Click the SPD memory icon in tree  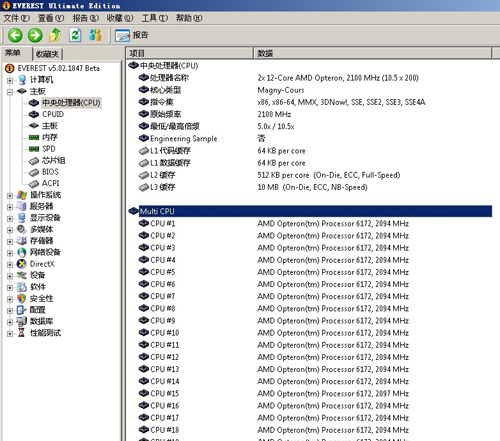click(x=34, y=149)
